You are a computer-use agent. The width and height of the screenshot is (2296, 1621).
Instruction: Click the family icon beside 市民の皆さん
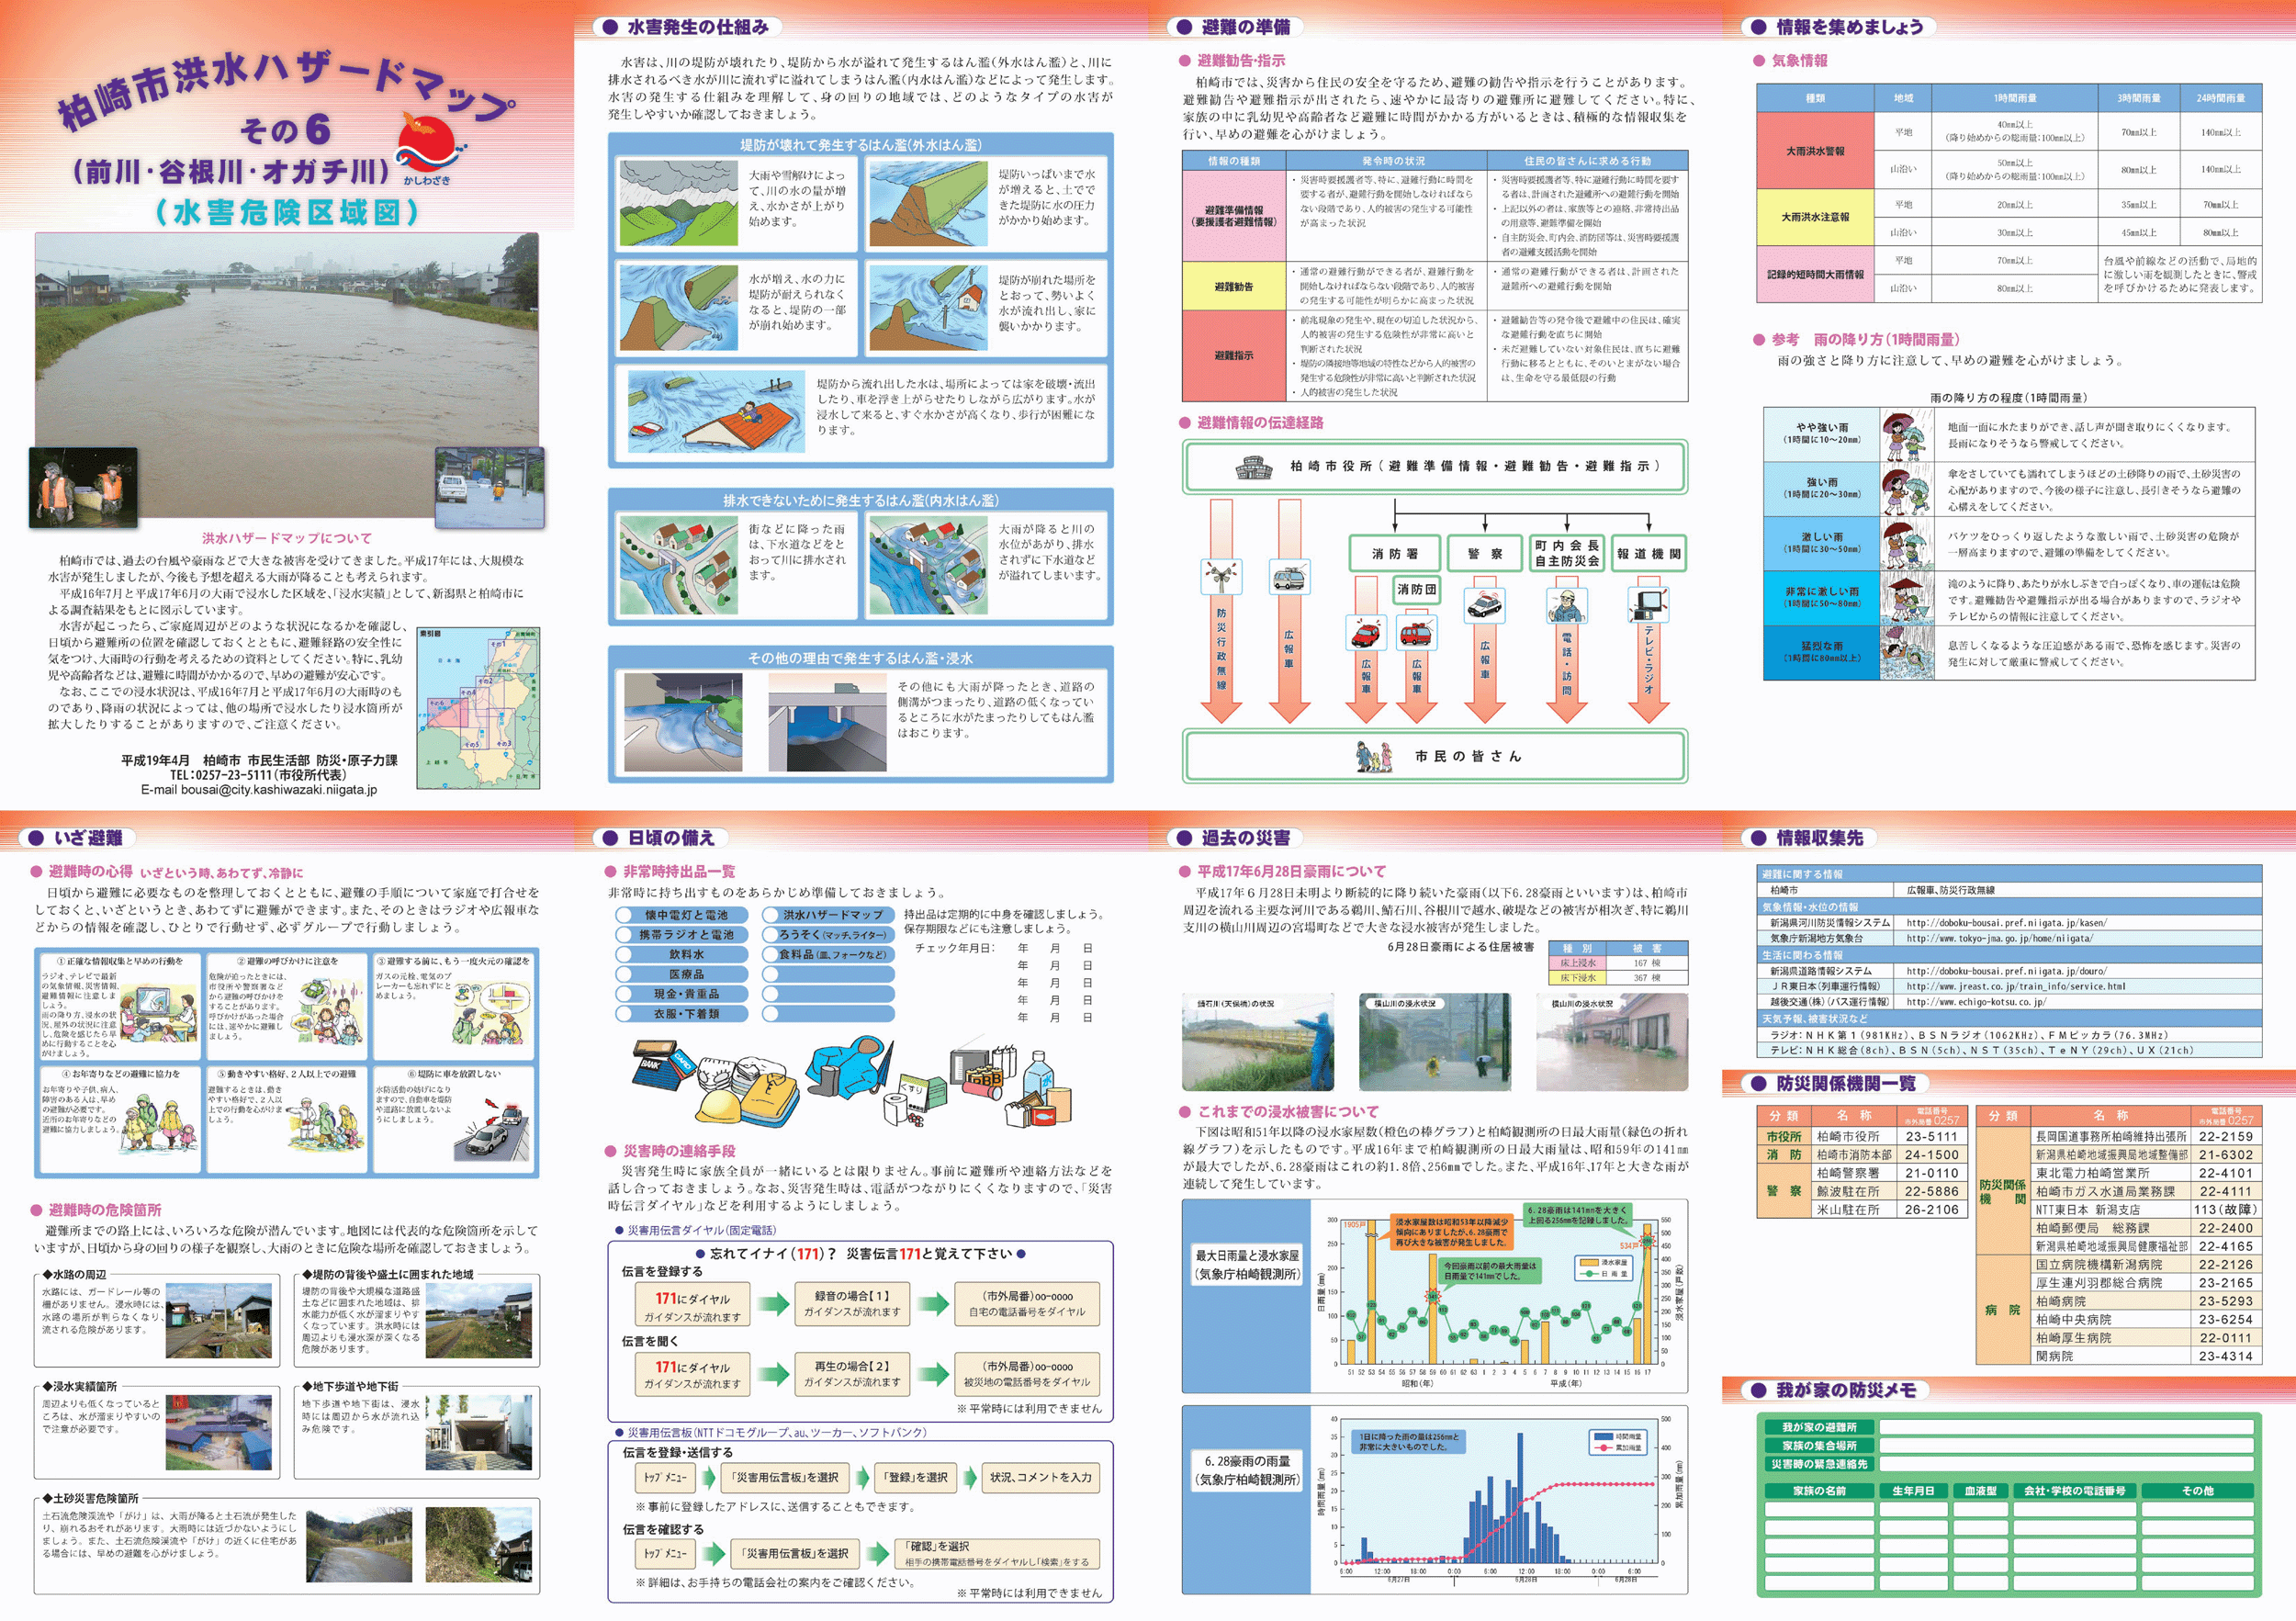(1374, 757)
